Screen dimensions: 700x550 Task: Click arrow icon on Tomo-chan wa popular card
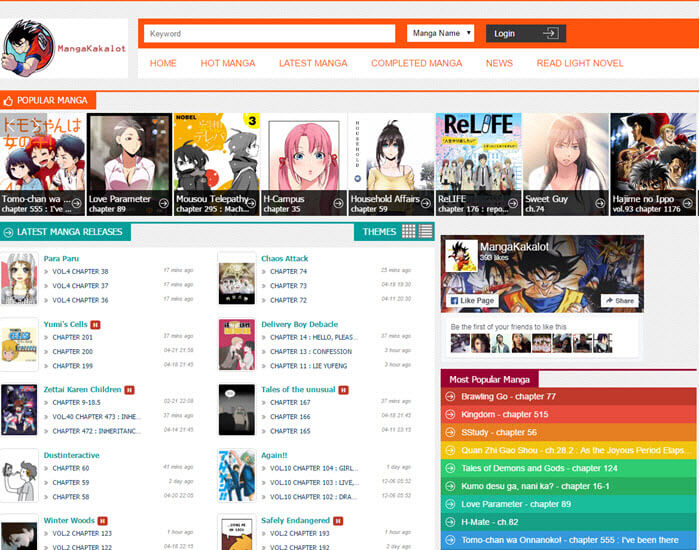click(77, 203)
